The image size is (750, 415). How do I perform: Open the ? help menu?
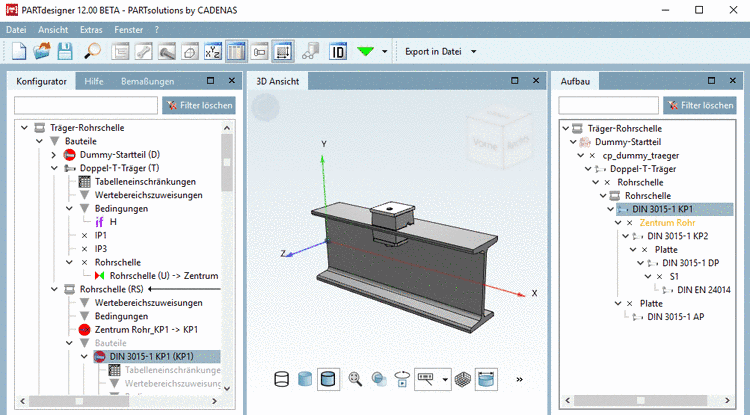coord(156,30)
